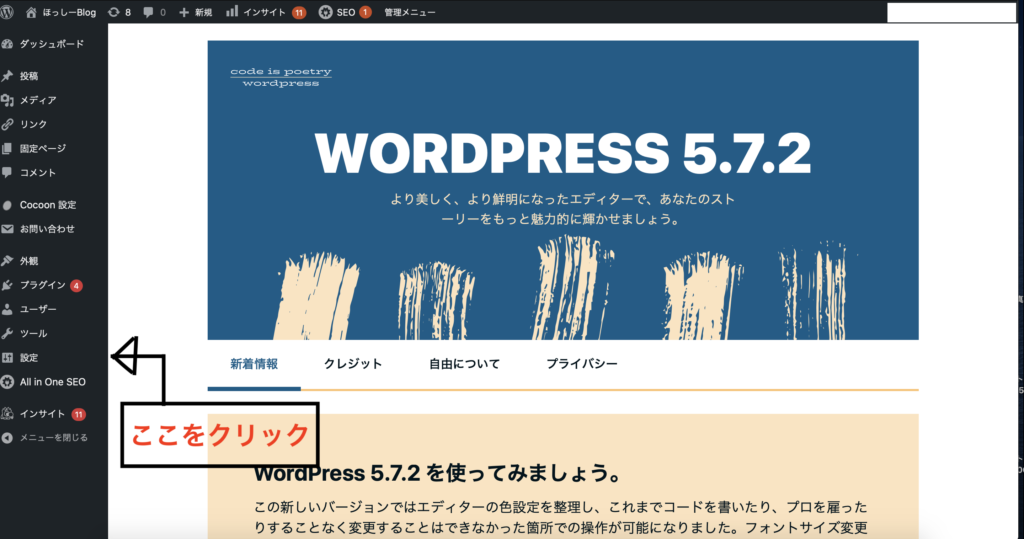The width and height of the screenshot is (1024, 539).
Task: Click the pushpin icon for 投稿
Action: (x=7, y=76)
